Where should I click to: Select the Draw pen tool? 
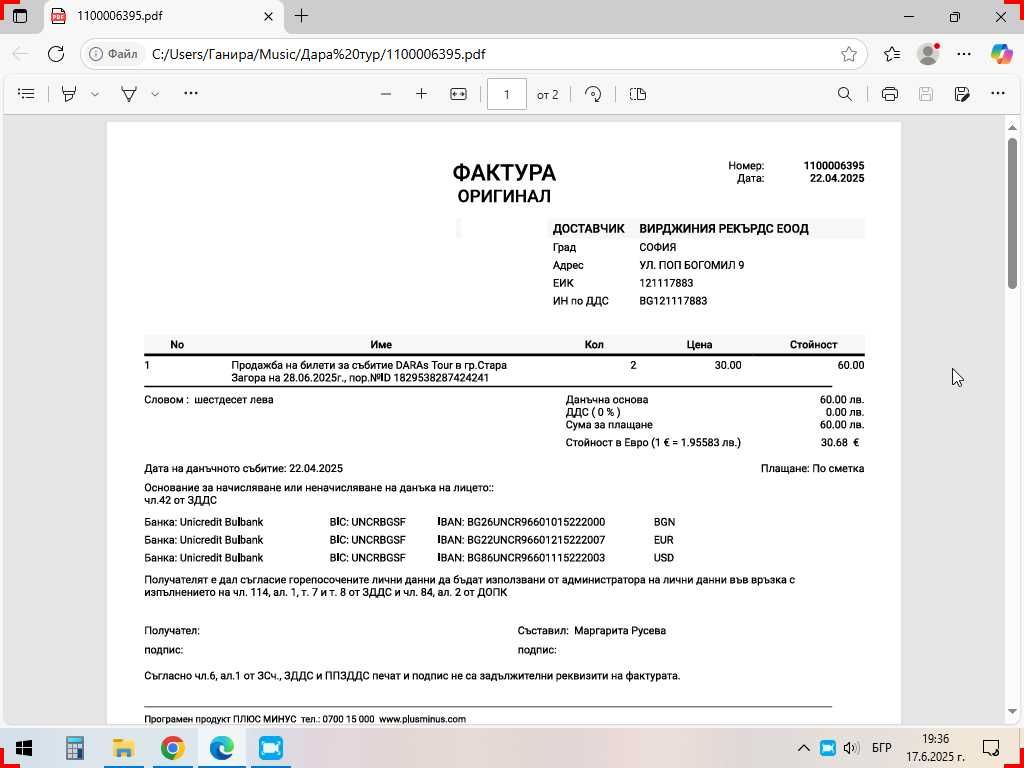point(129,94)
